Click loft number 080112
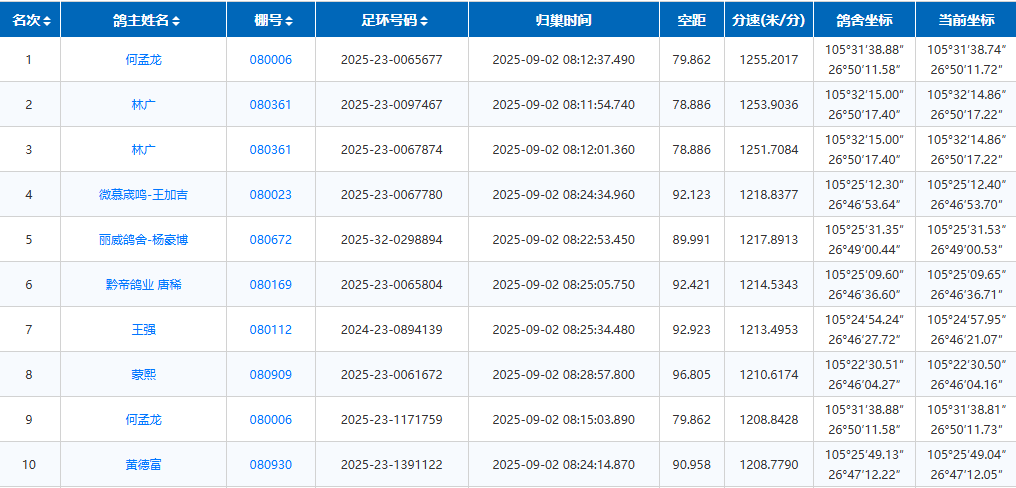Image resolution: width=1016 pixels, height=488 pixels. tap(270, 330)
